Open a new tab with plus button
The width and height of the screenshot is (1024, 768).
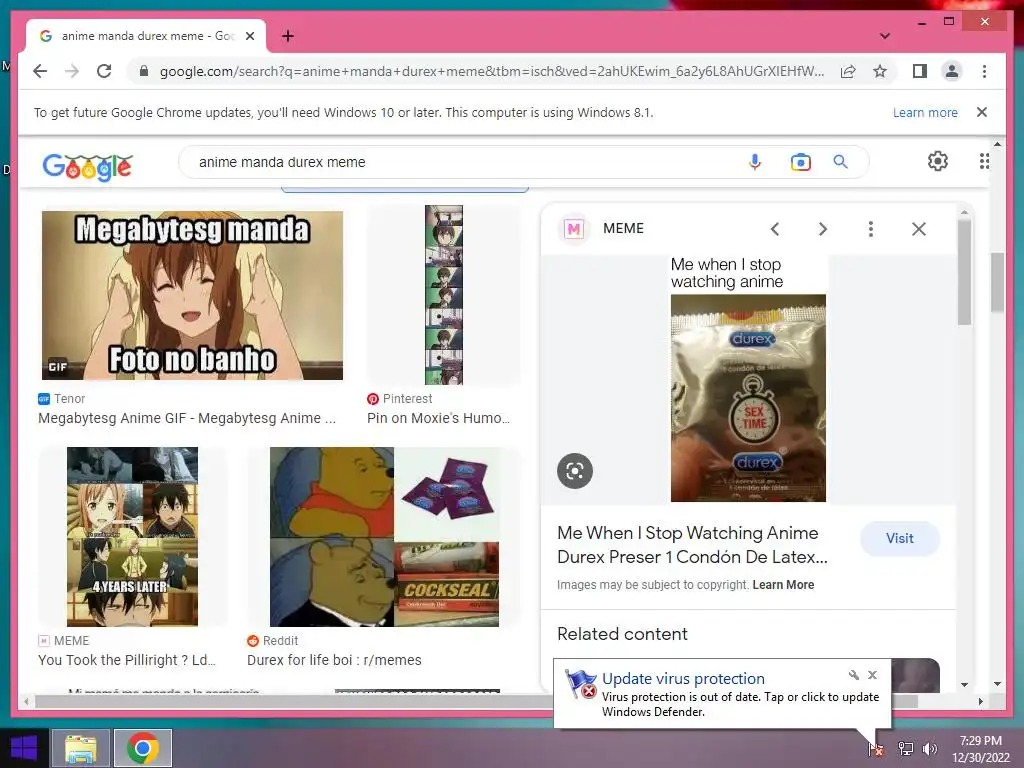[x=287, y=36]
